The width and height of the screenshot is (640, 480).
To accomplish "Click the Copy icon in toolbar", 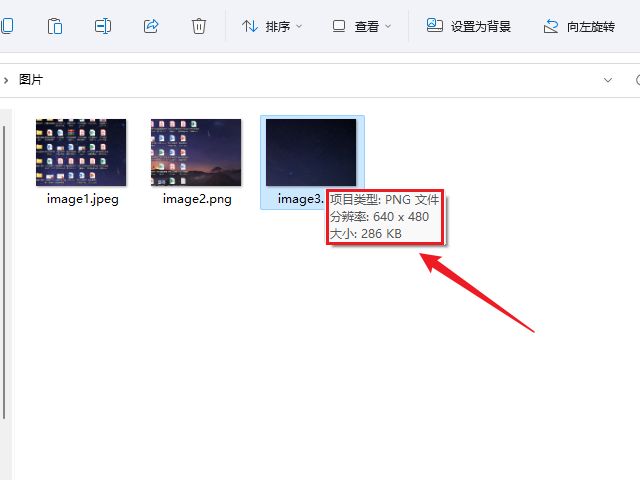I will click(7, 26).
